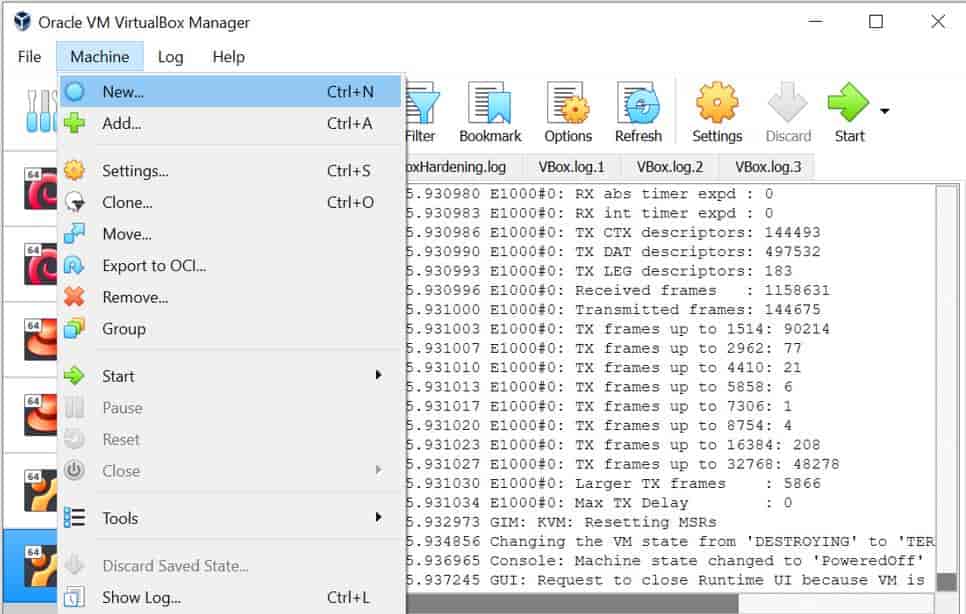
Task: Click the Options toolbar icon
Action: click(x=567, y=103)
